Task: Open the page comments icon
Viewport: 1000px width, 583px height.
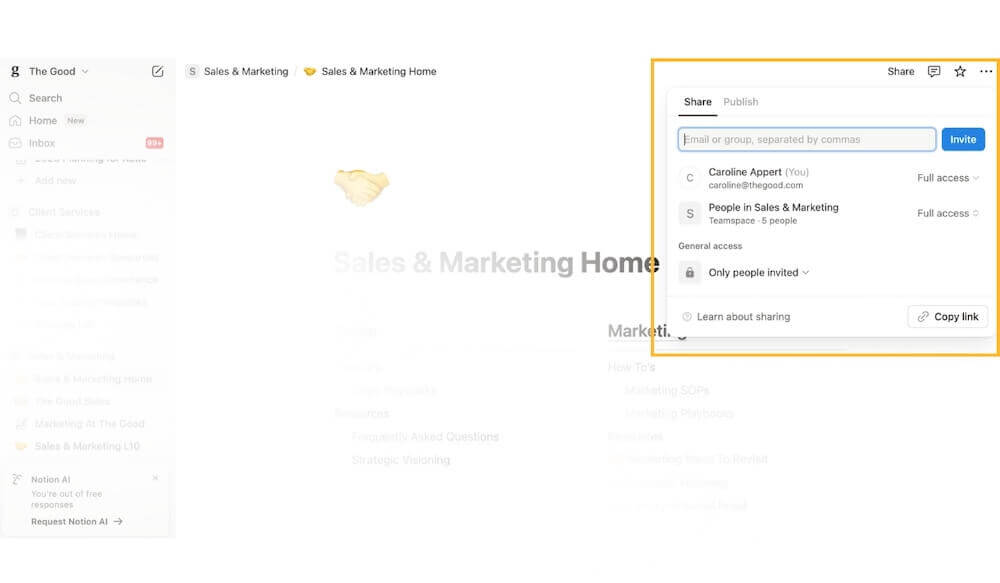Action: coord(934,71)
